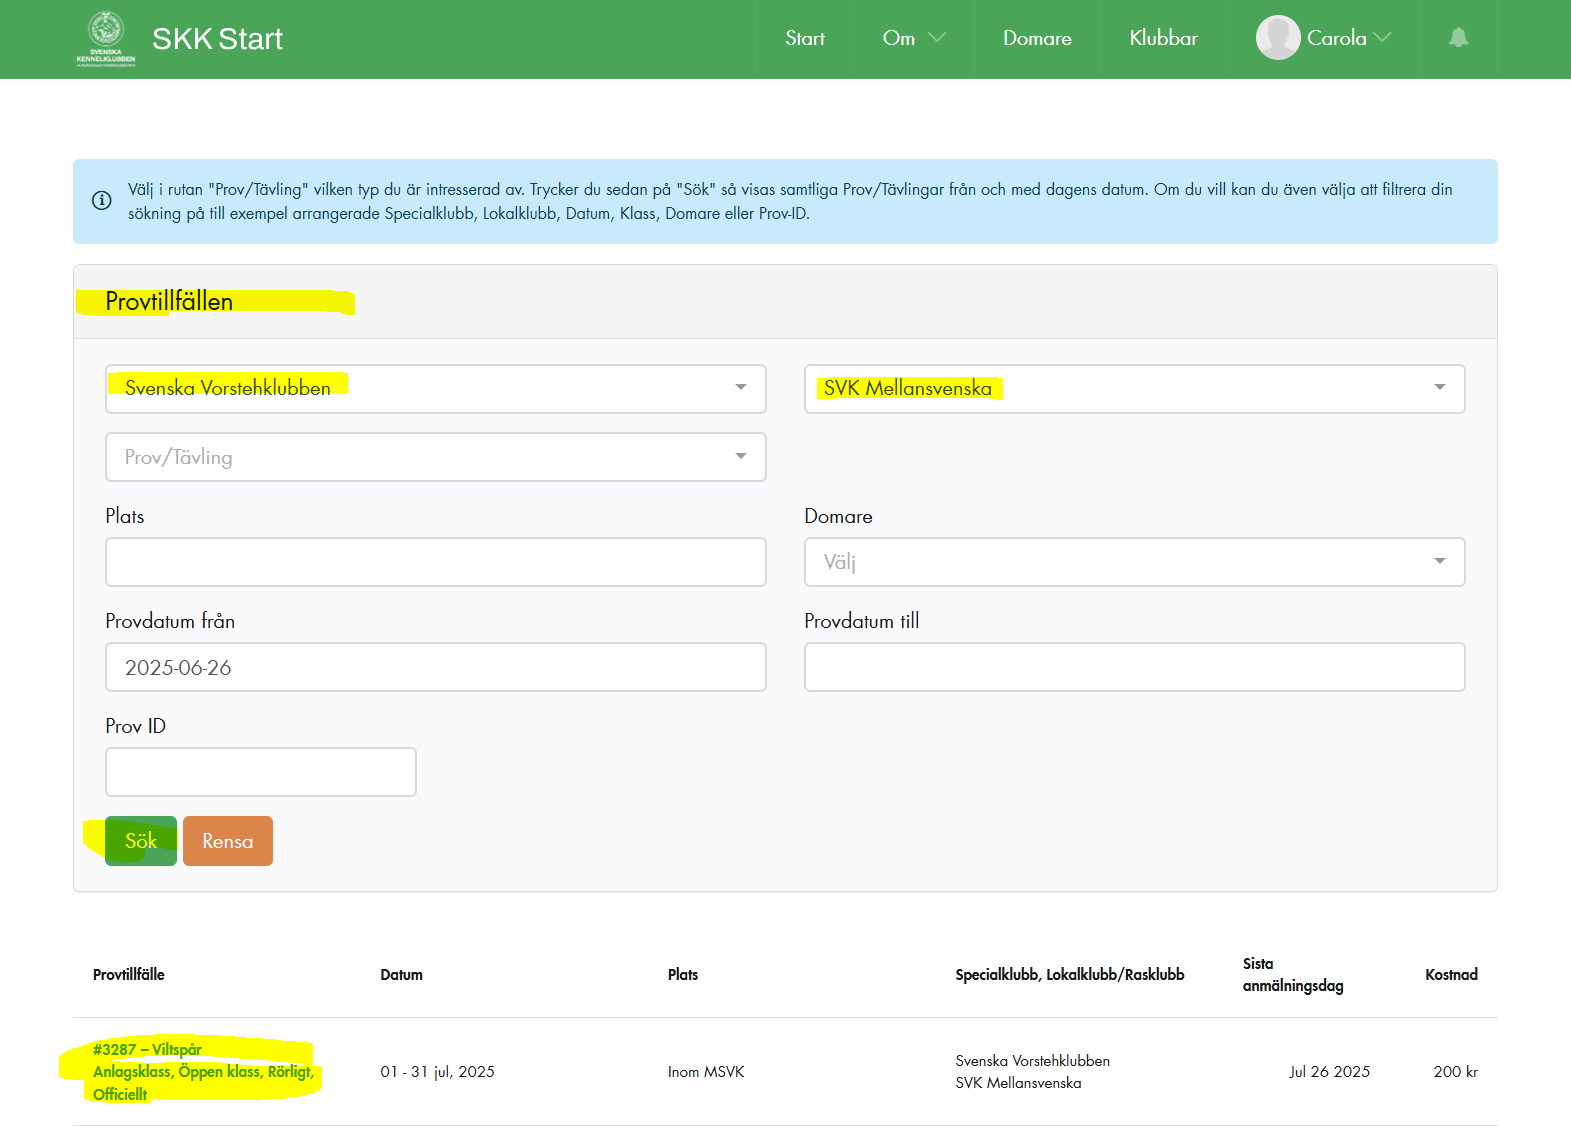Viewport: 1571px width, 1141px height.
Task: Click the Svenska Kennelklubben logo
Action: pos(106,39)
